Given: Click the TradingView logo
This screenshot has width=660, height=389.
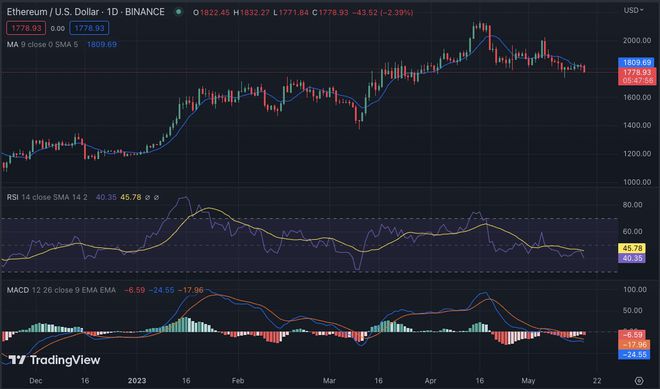Looking at the screenshot, I should [54, 360].
